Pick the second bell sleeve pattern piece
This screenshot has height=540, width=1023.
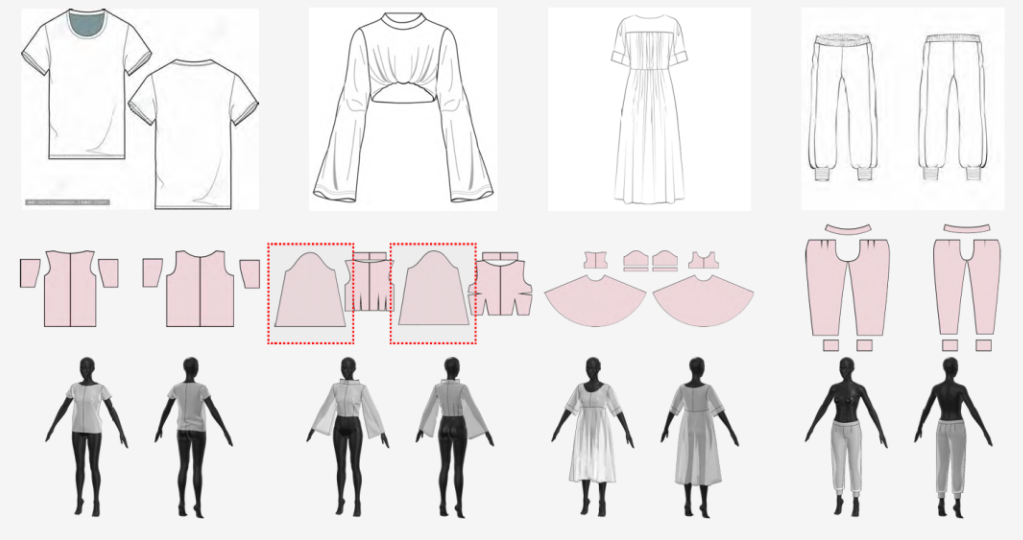coord(433,287)
